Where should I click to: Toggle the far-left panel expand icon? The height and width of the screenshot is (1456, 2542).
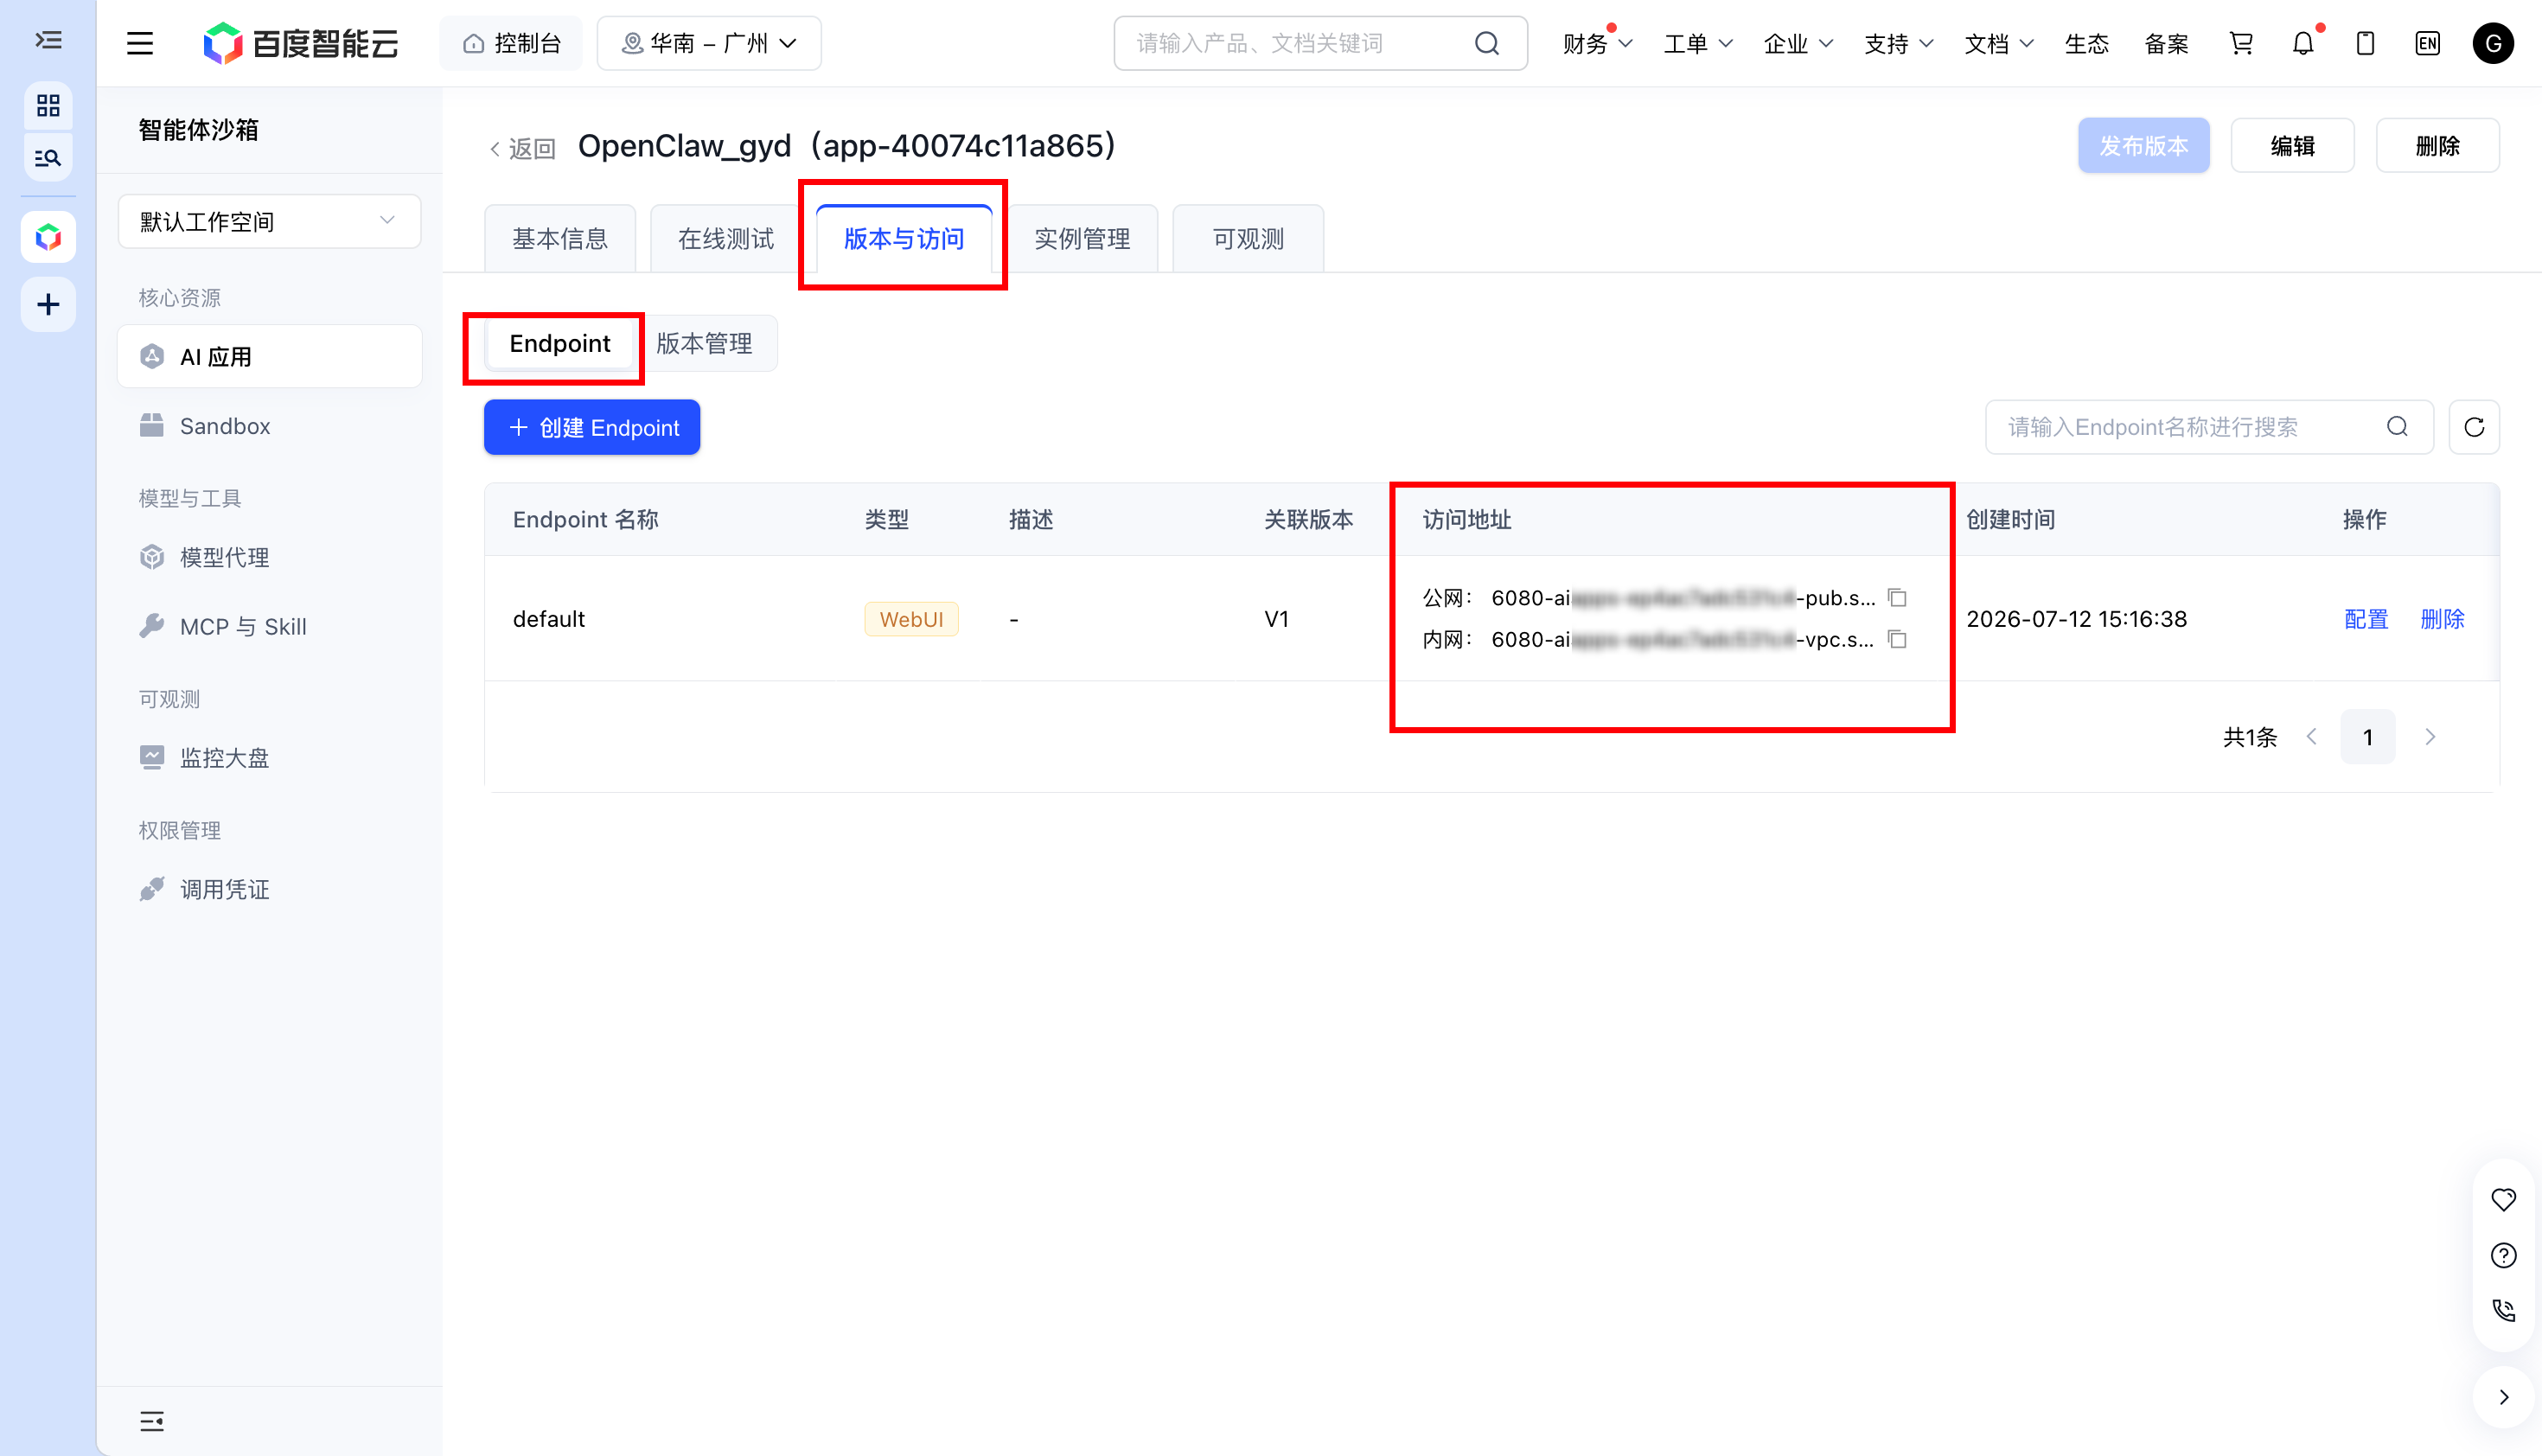pos(48,40)
